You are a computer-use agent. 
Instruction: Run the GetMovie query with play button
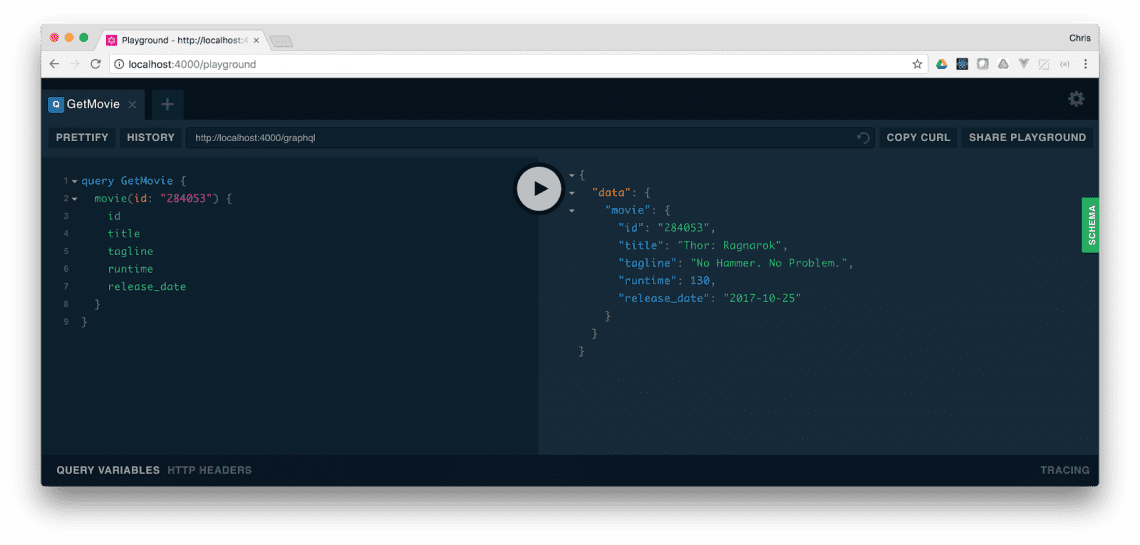539,188
